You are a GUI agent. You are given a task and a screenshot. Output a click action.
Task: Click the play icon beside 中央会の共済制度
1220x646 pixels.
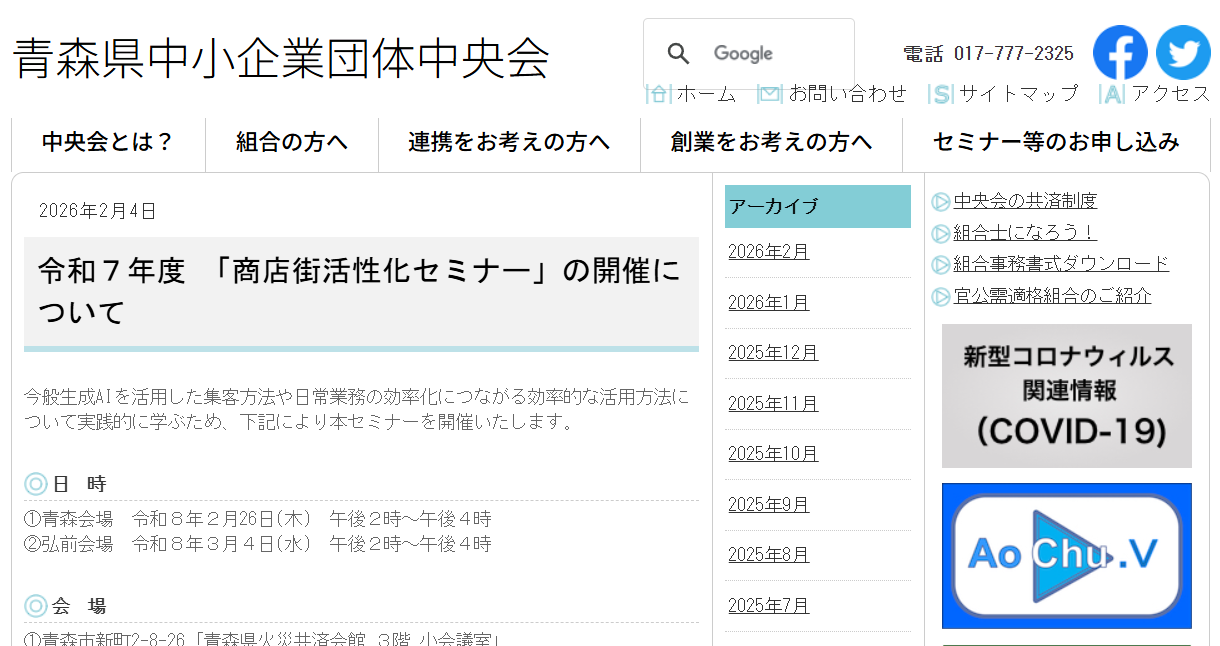pos(941,201)
